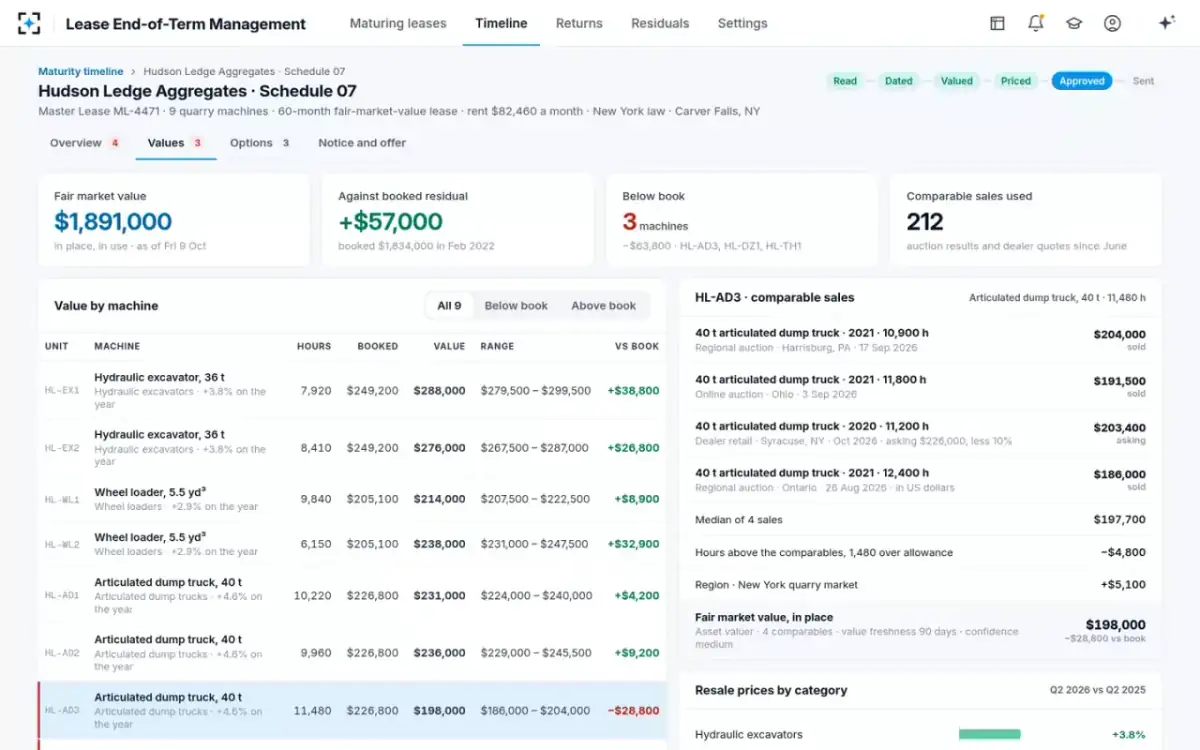
Task: Open the Harrisburg, PA auction comparable
Action: tap(920, 340)
